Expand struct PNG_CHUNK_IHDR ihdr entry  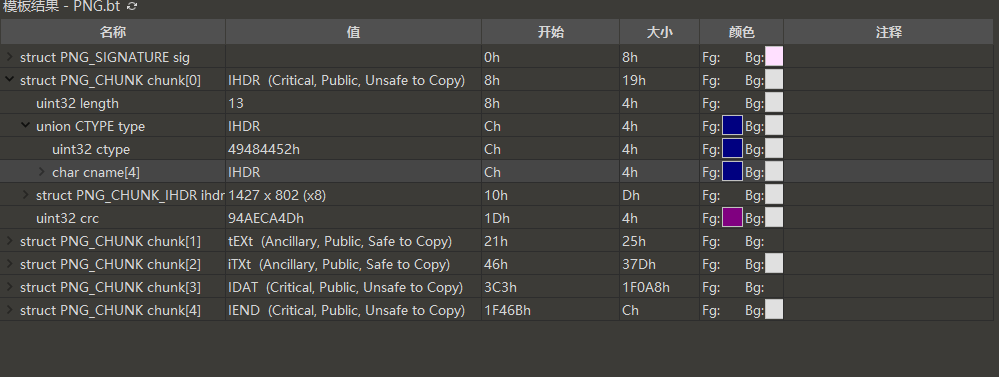pyautogui.click(x=26, y=195)
